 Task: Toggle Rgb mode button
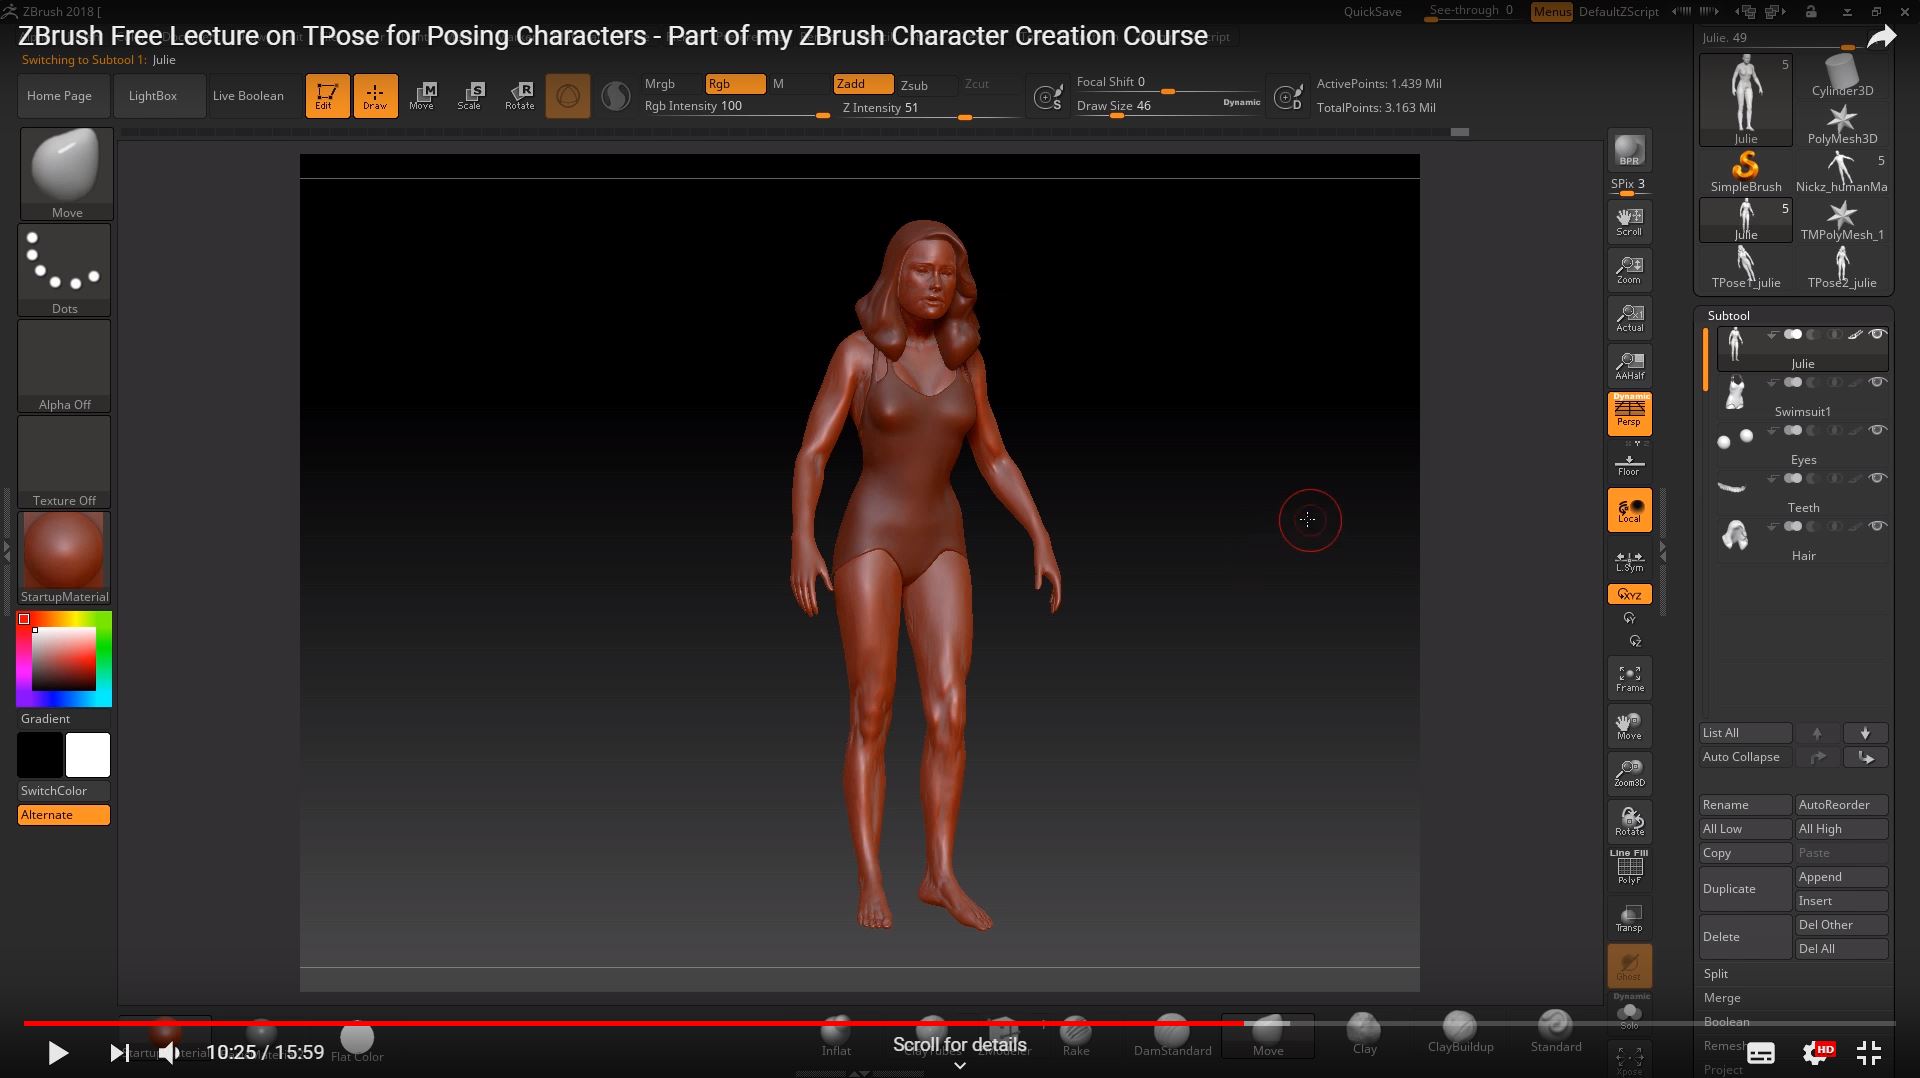coord(735,84)
